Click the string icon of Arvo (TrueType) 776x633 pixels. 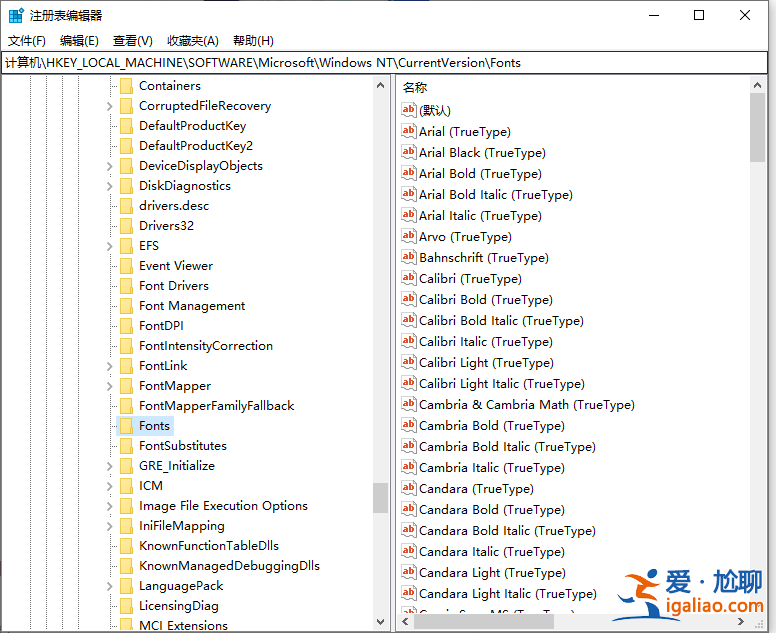coord(408,236)
